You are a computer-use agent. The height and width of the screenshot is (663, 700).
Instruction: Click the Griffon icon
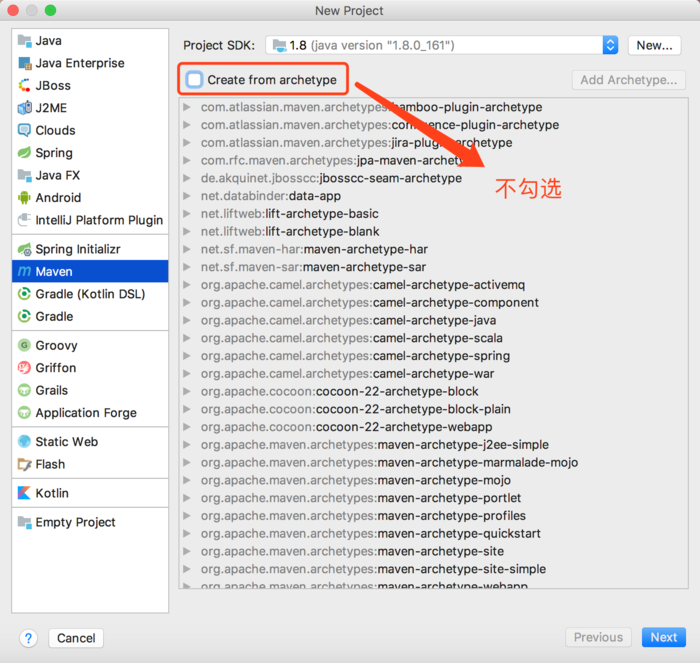pos(25,368)
